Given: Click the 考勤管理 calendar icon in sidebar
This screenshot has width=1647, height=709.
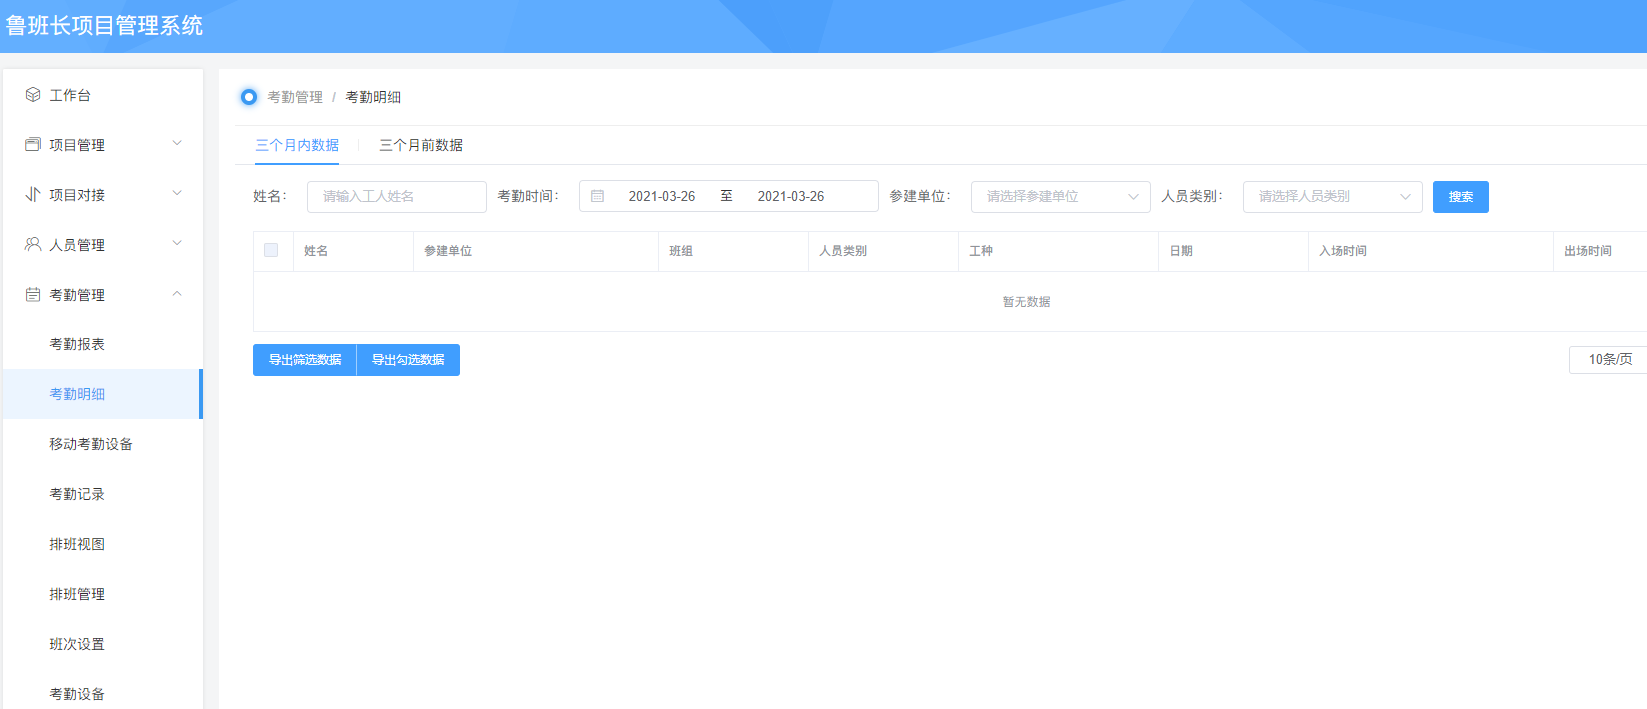Looking at the screenshot, I should (x=33, y=295).
